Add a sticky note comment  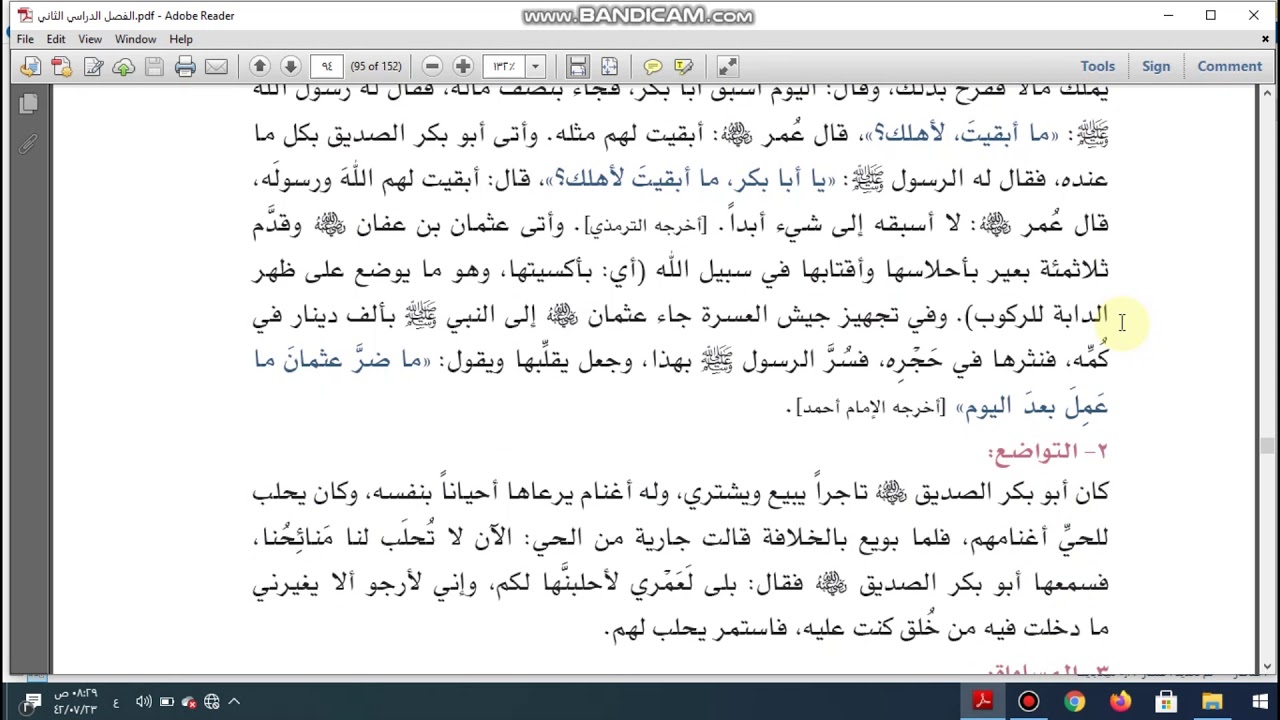(x=653, y=66)
